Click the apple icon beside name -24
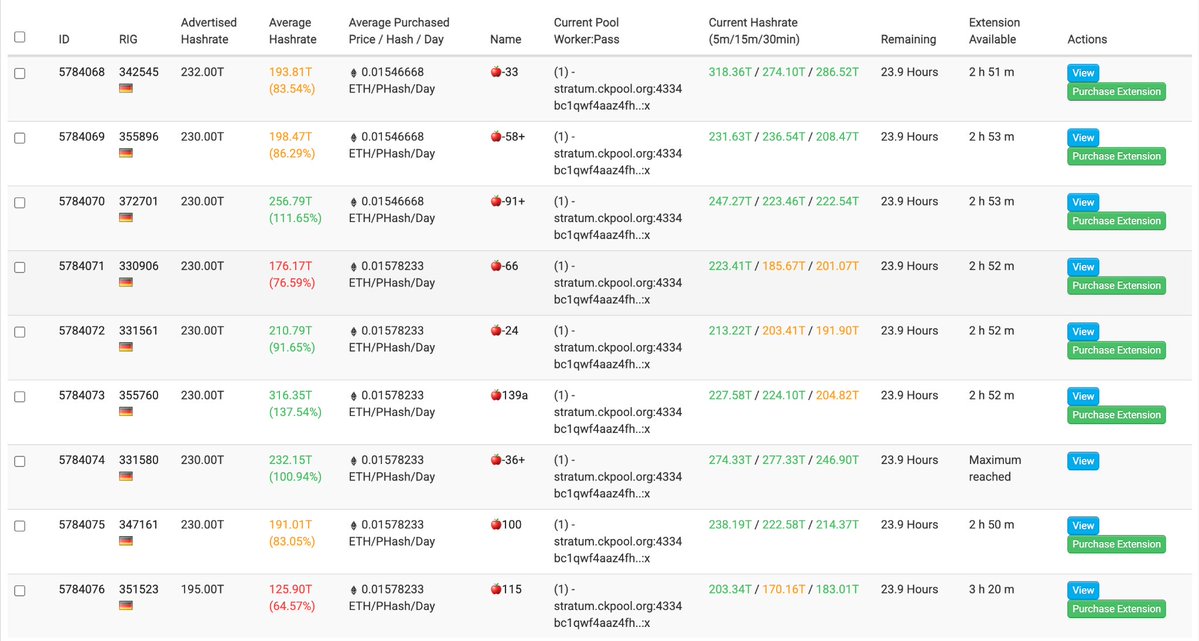Screen dimensions: 1199x641 click(496, 330)
